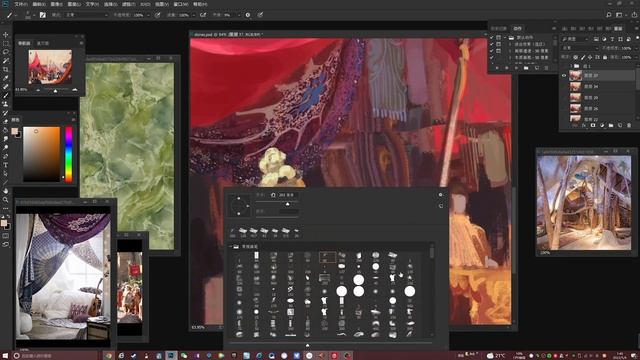The image size is (640, 360).
Task: Select the Move tool
Action: [6, 35]
